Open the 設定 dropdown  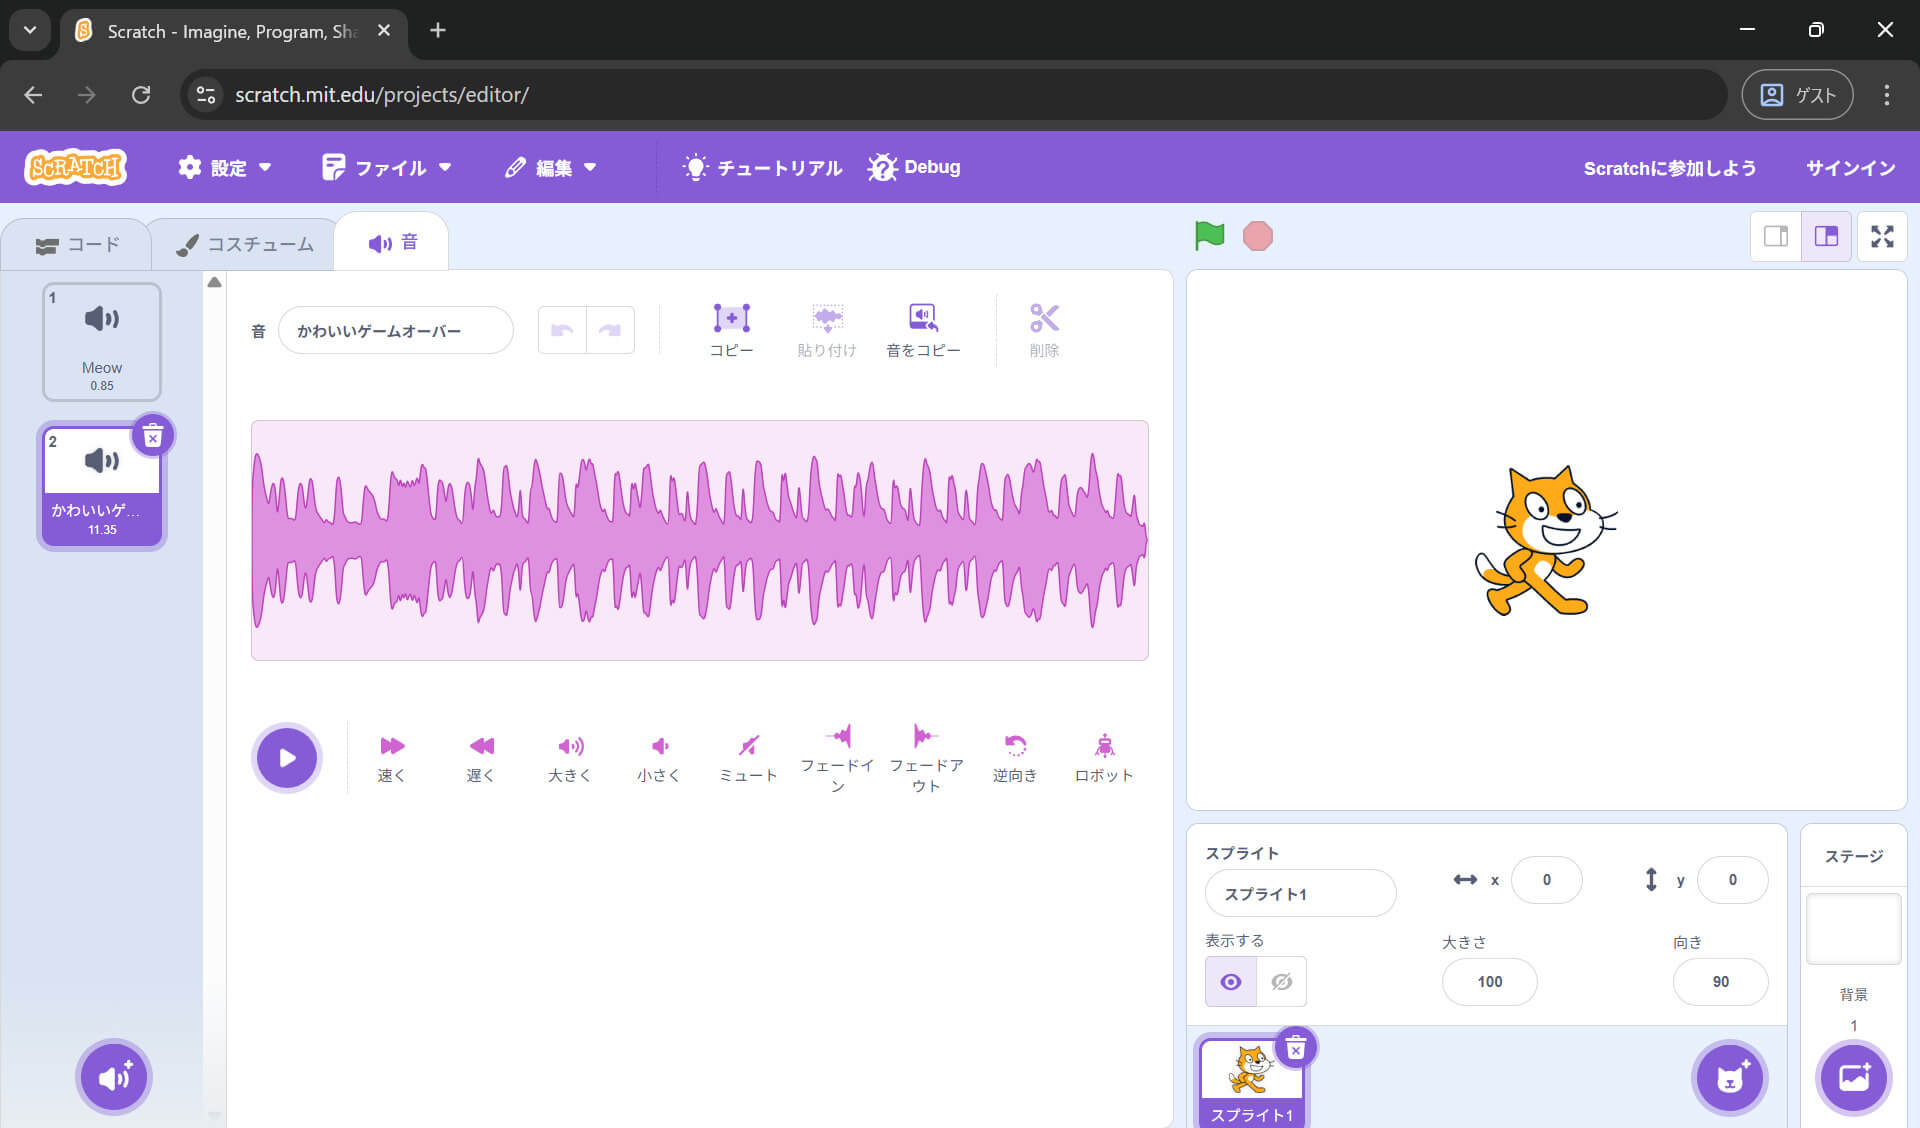[225, 167]
